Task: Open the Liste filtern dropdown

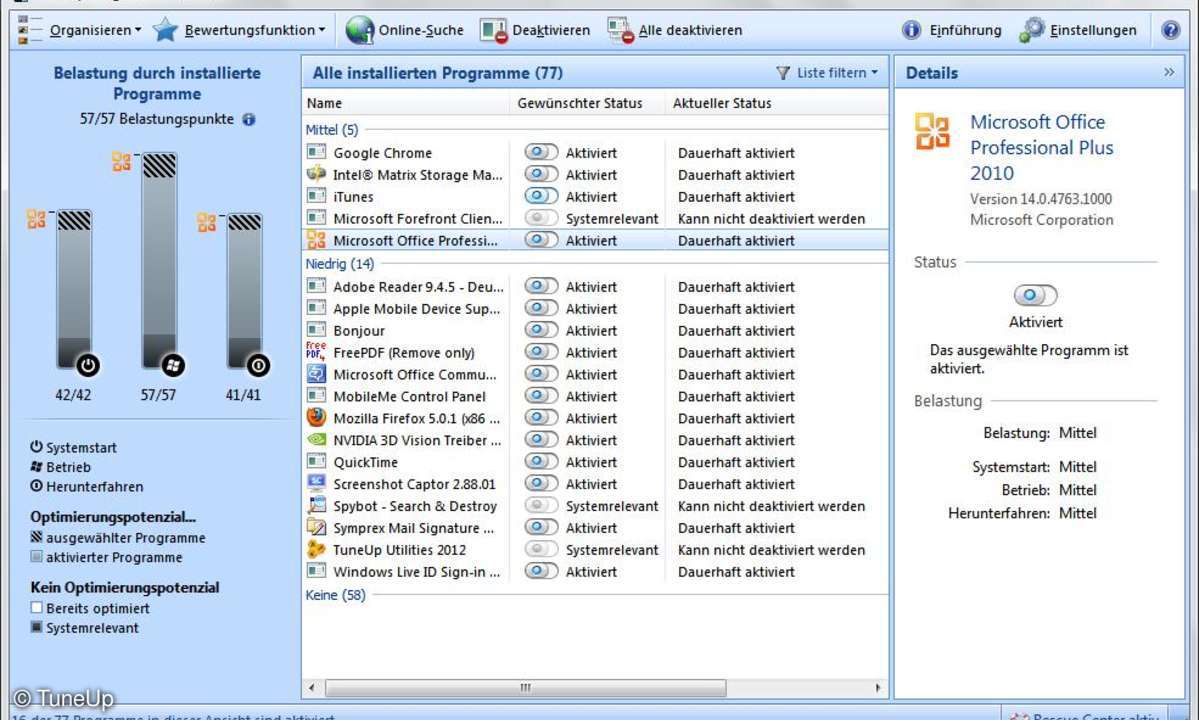Action: click(827, 73)
